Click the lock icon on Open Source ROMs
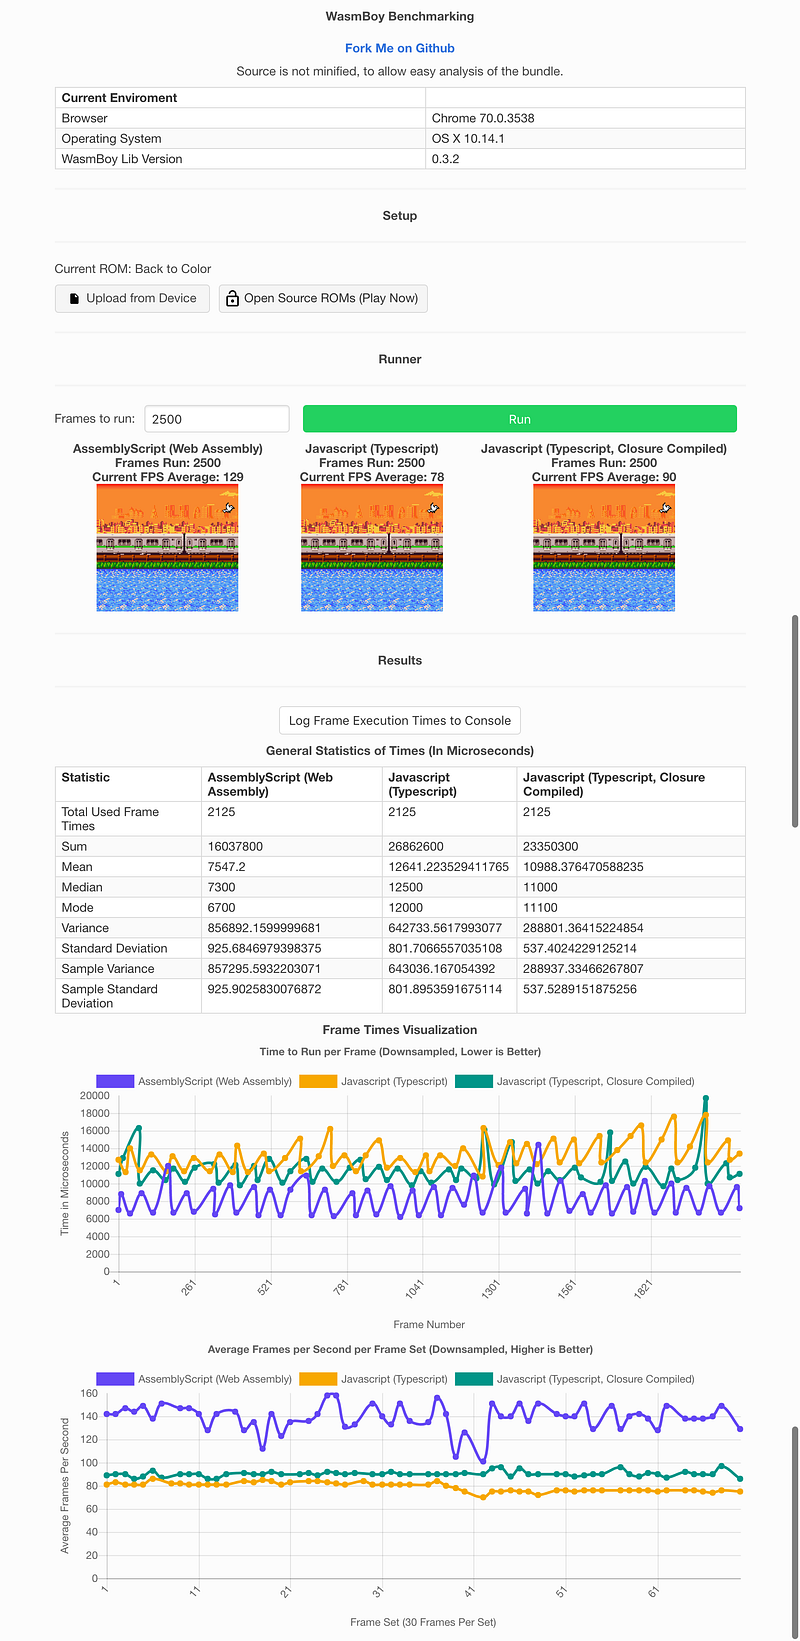The image size is (800, 1641). tap(232, 298)
